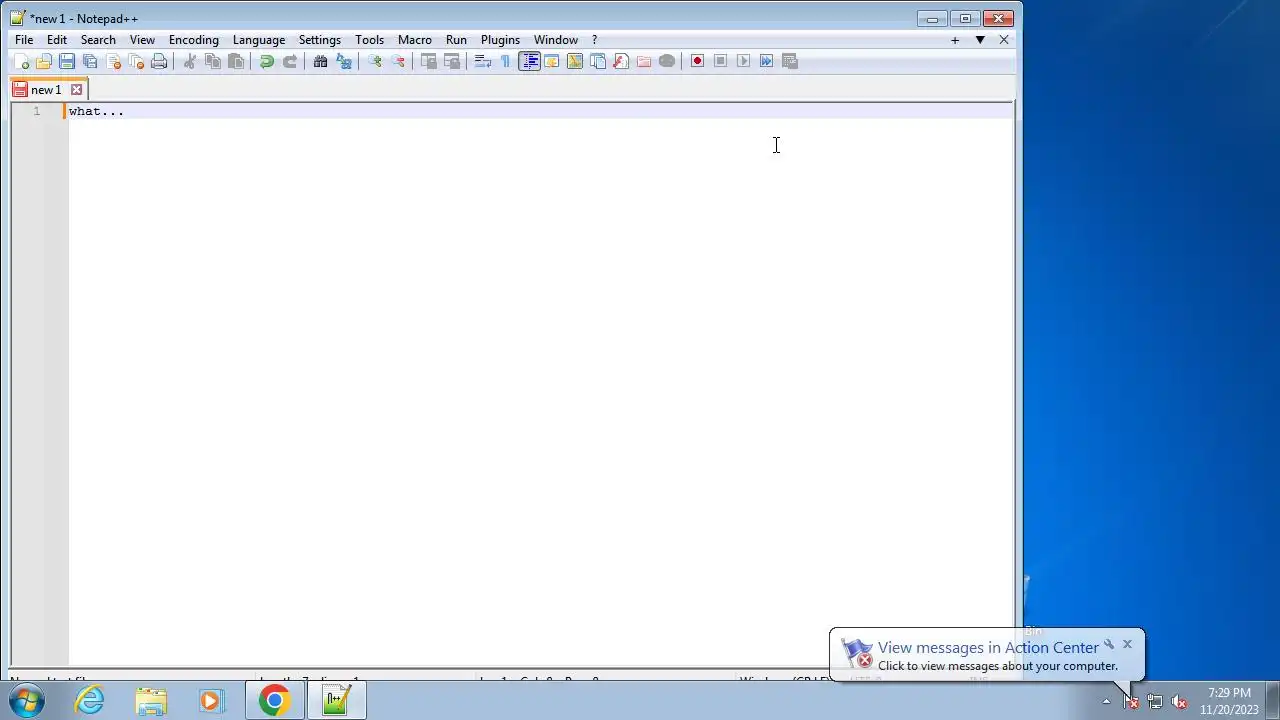Create a new file with toolbar icon
This screenshot has height=720, width=1280.
click(x=21, y=61)
